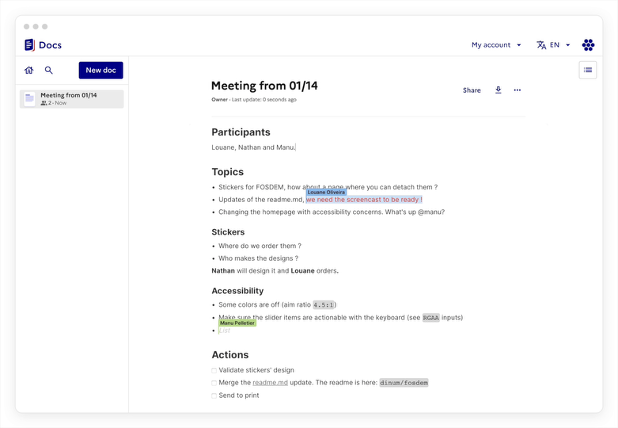Download the document via export icon
Viewport: 618px width, 428px height.
(498, 90)
